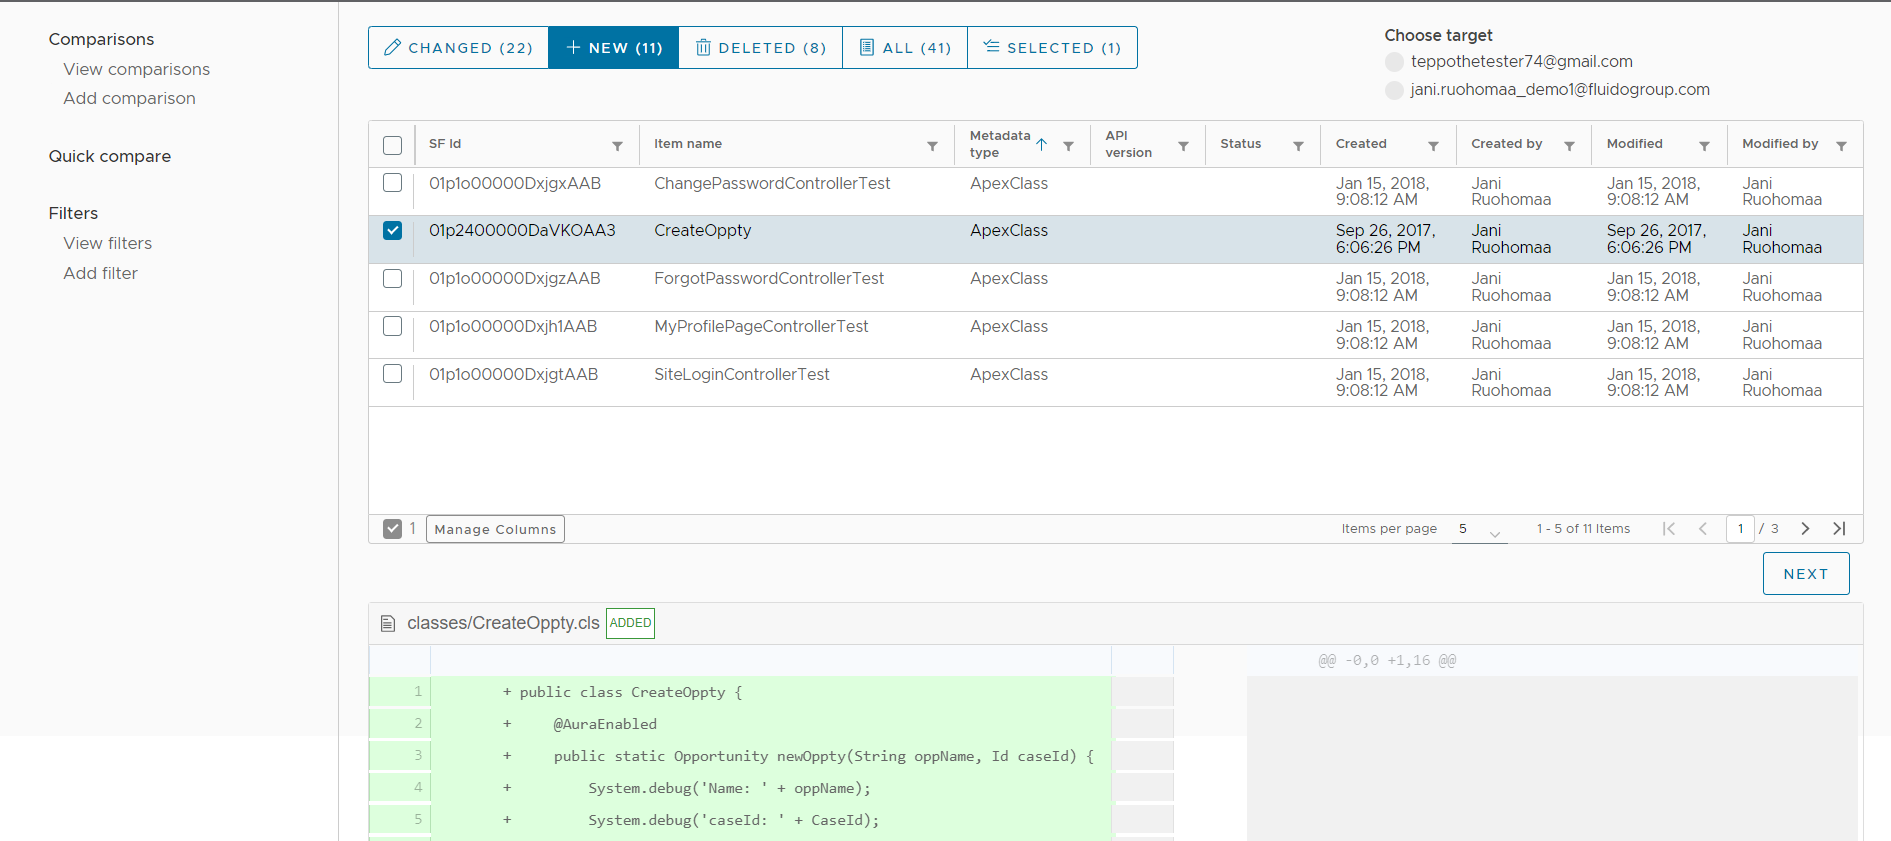The height and width of the screenshot is (841, 1891).
Task: Select teppothetester74@gmail.com as target
Action: [1394, 62]
